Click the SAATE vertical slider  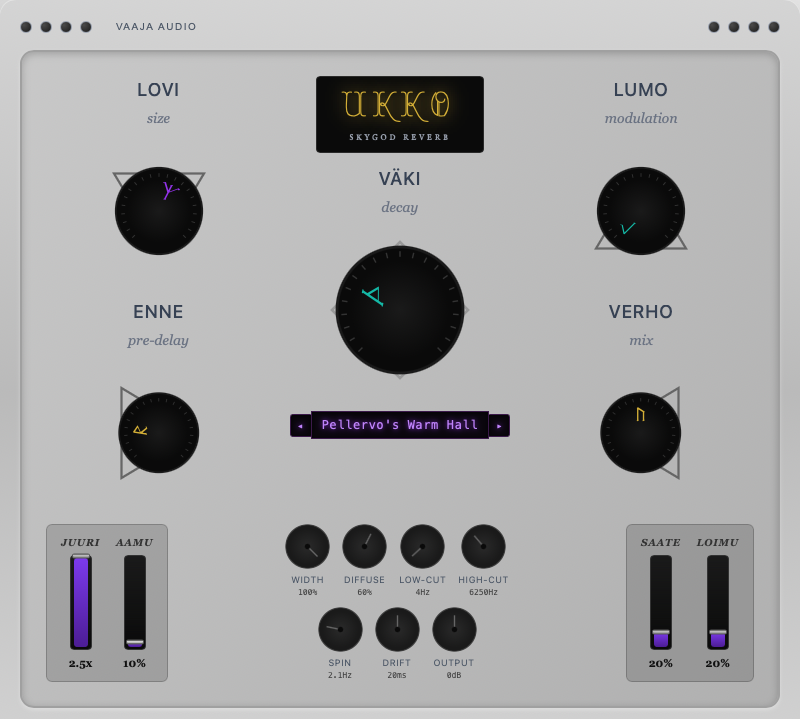(x=661, y=602)
